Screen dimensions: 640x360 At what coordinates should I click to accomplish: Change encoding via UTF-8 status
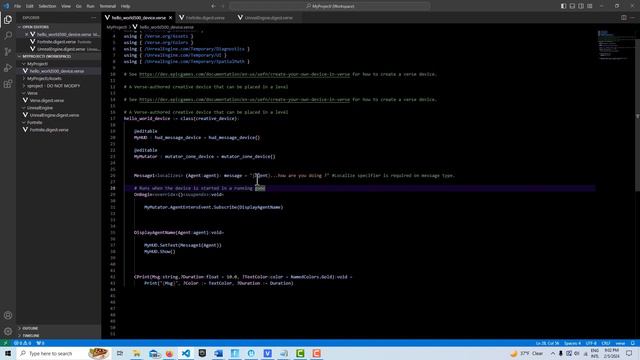coord(591,343)
